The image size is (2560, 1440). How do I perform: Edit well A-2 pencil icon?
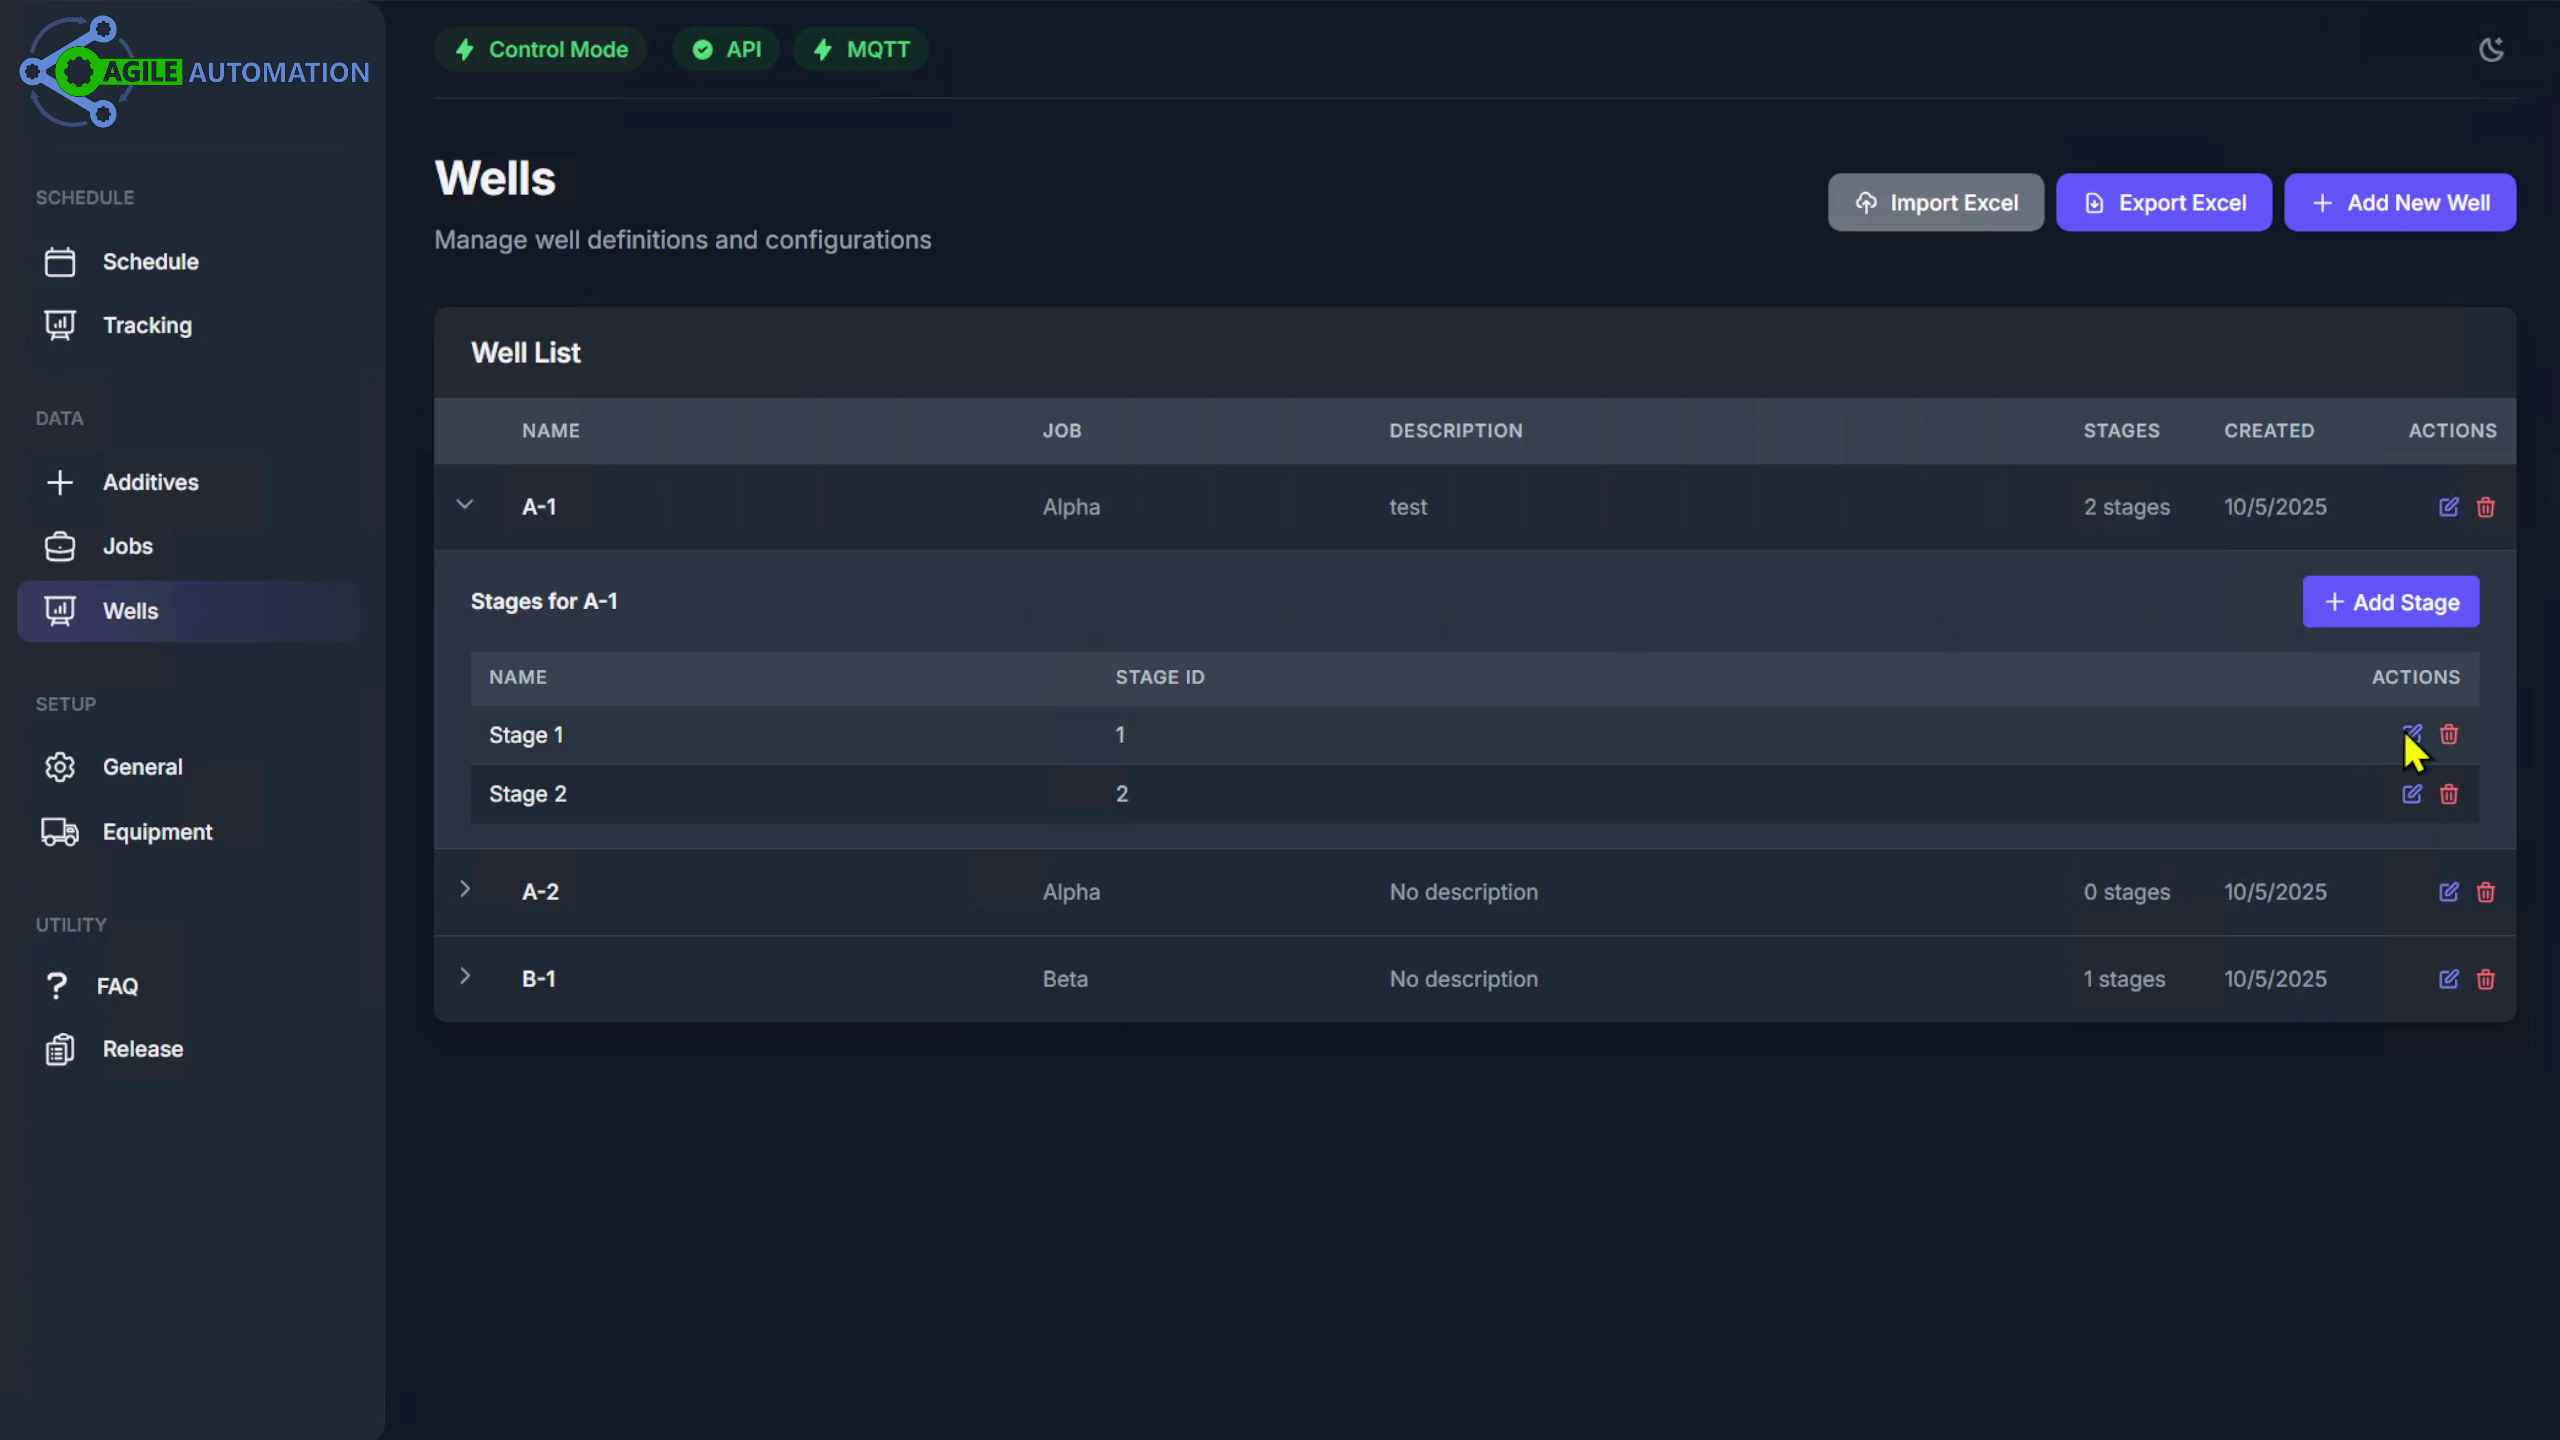[x=2448, y=892]
